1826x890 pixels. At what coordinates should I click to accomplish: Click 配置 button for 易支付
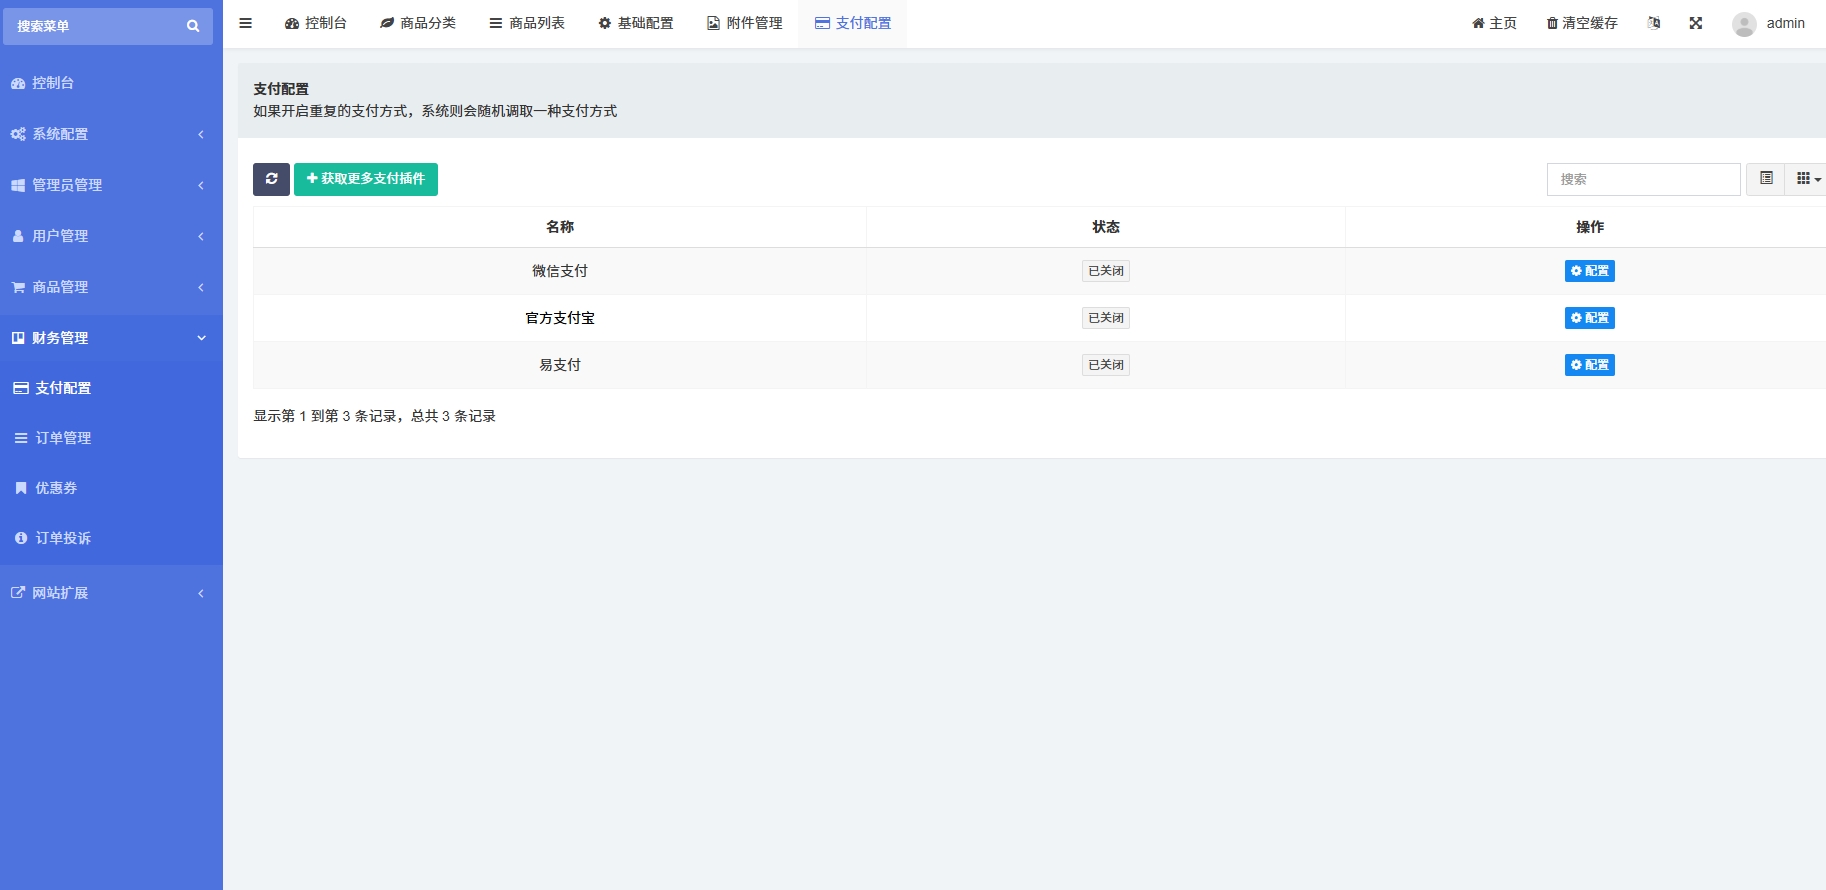point(1590,365)
